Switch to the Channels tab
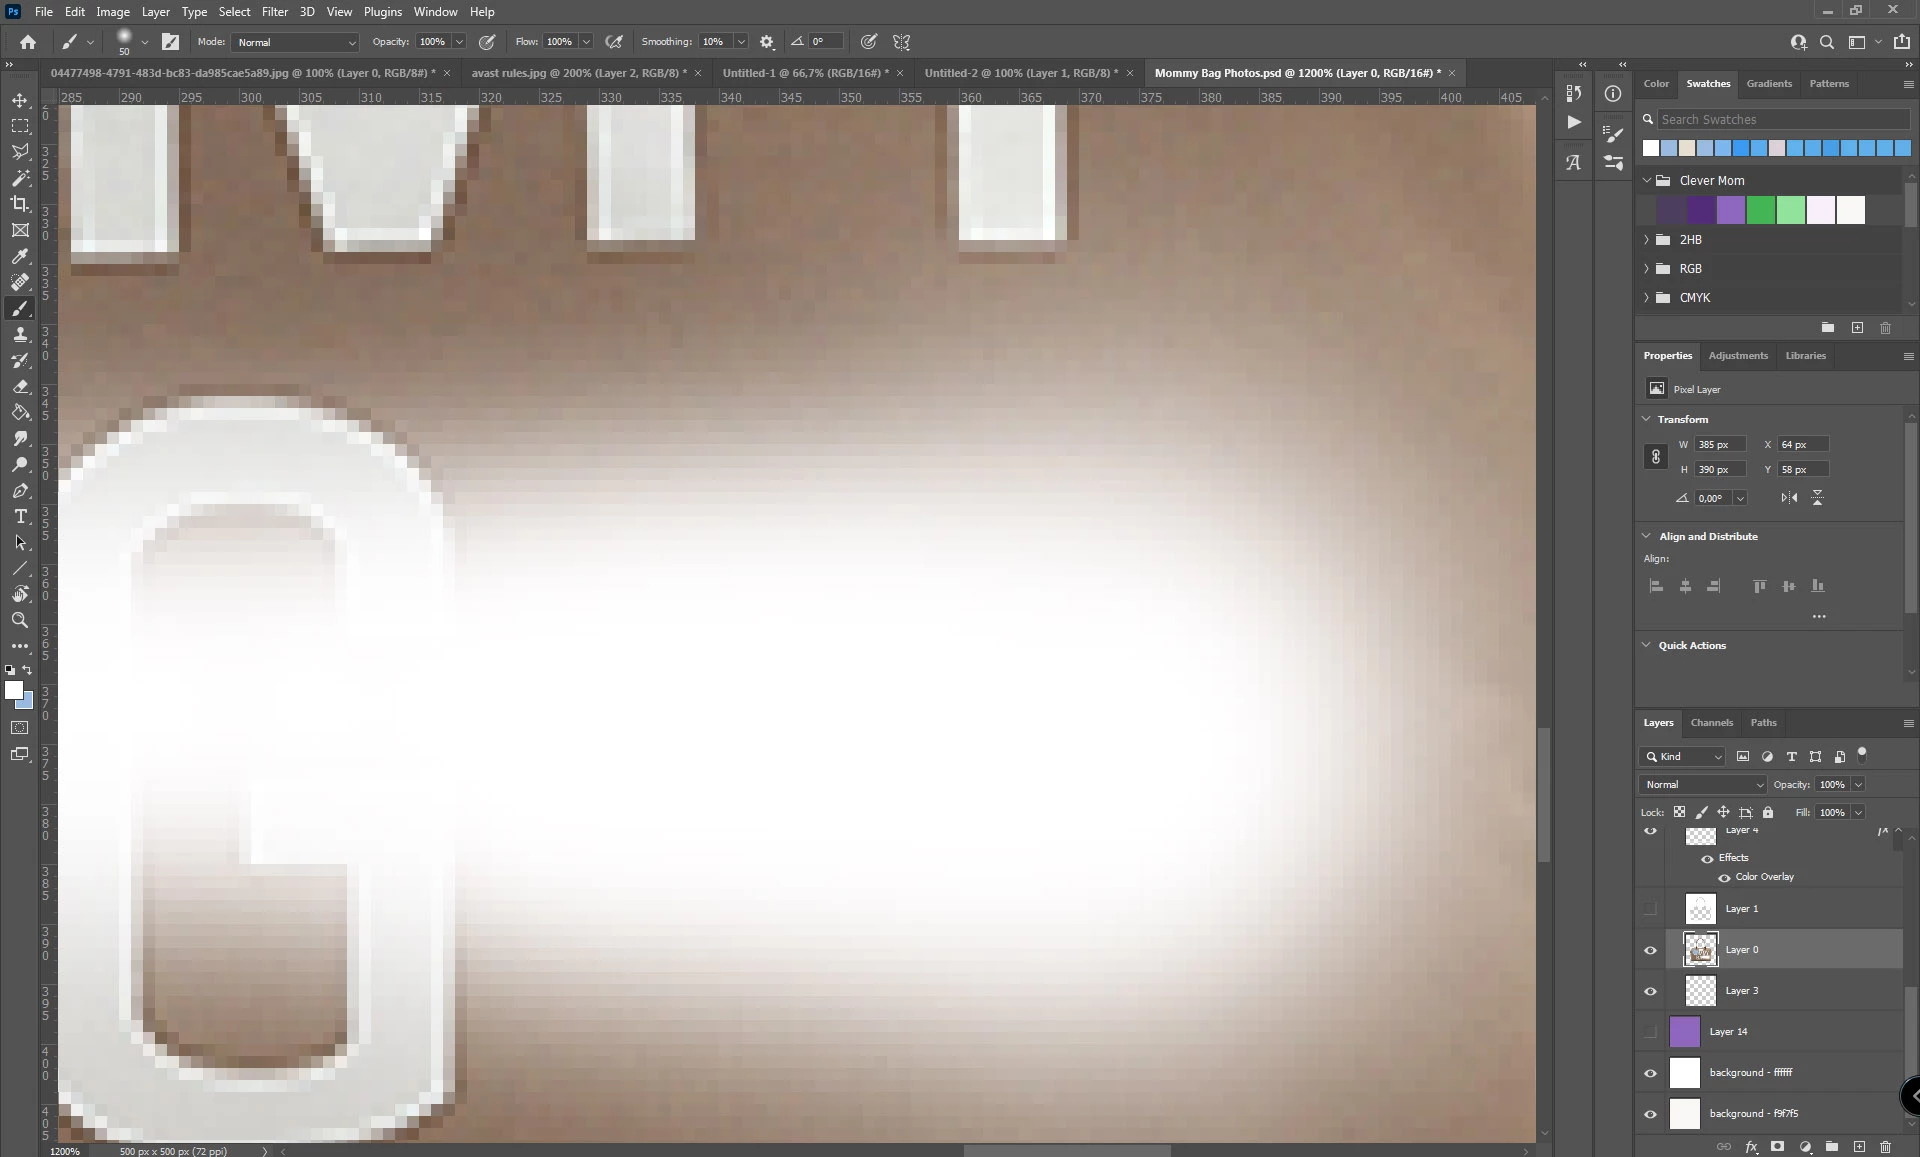The image size is (1920, 1157). [x=1711, y=723]
